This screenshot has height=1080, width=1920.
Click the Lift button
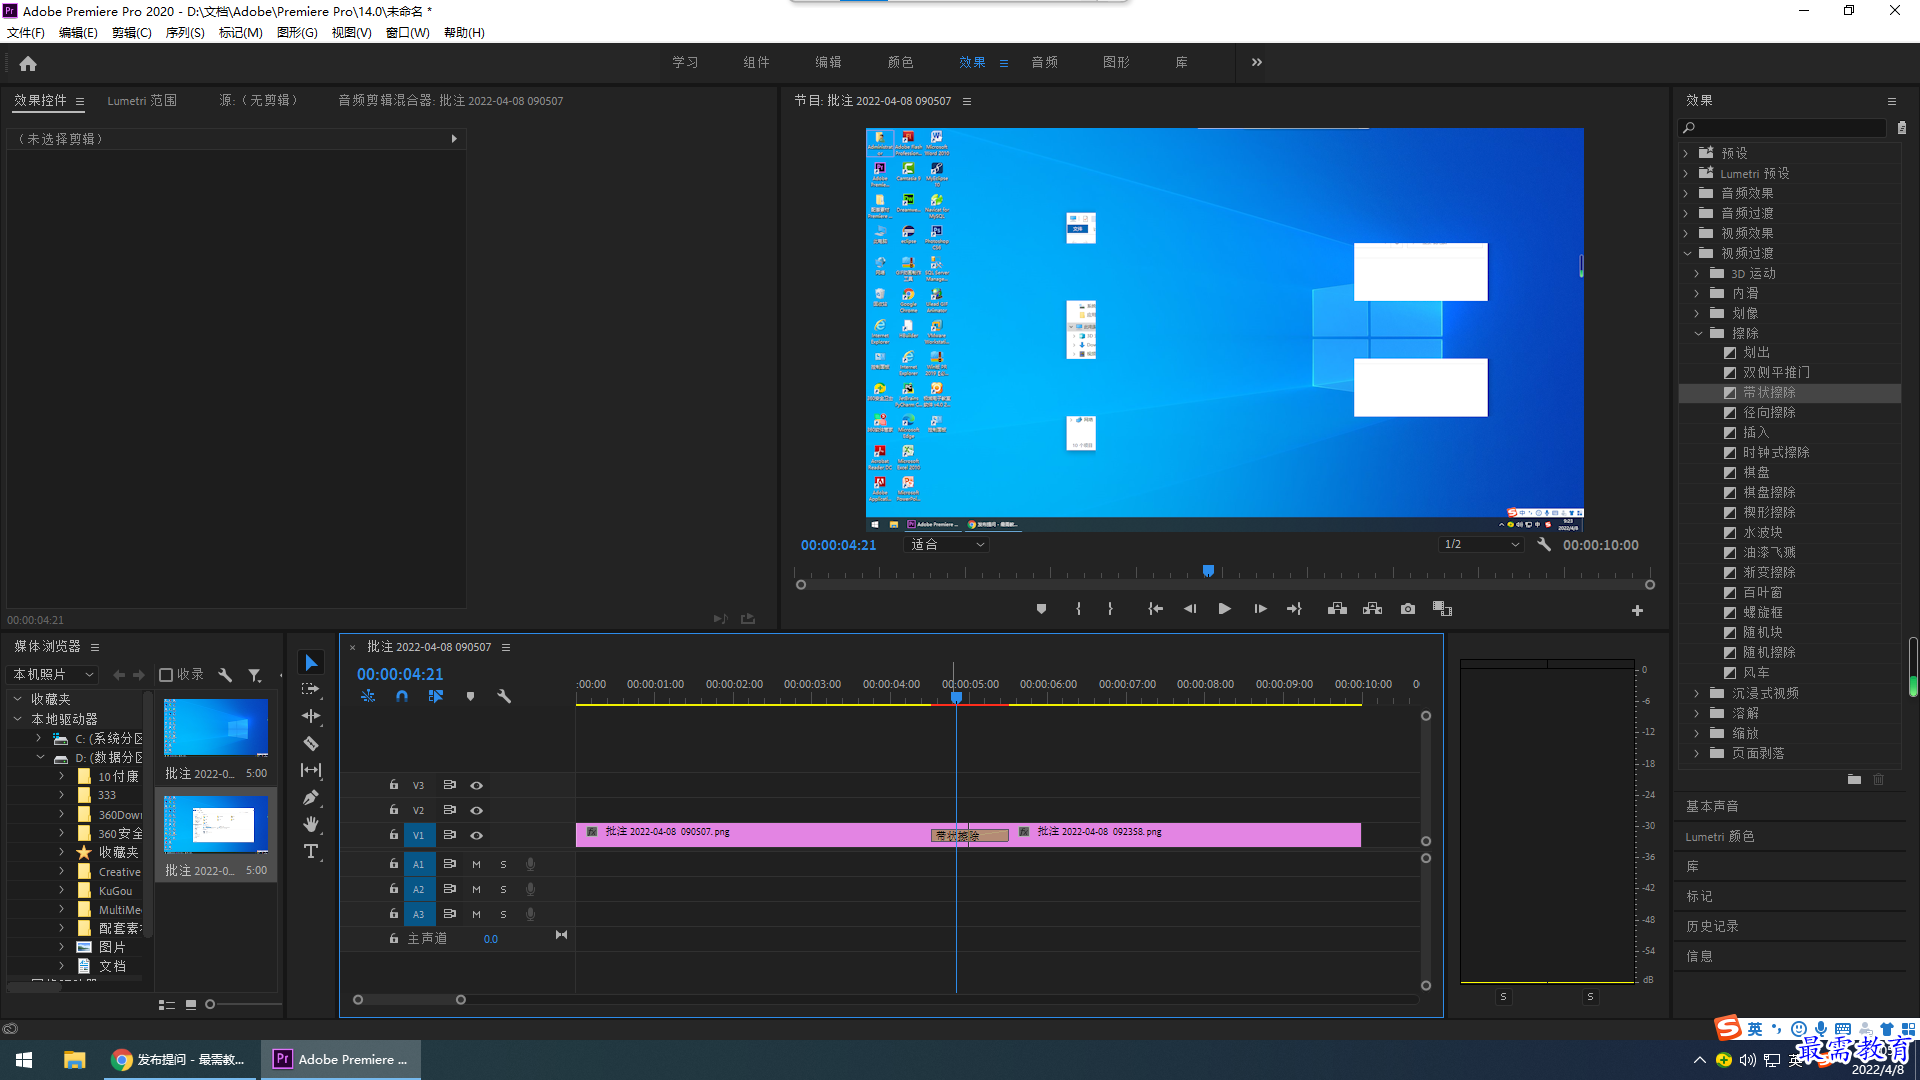pyautogui.click(x=1337, y=609)
